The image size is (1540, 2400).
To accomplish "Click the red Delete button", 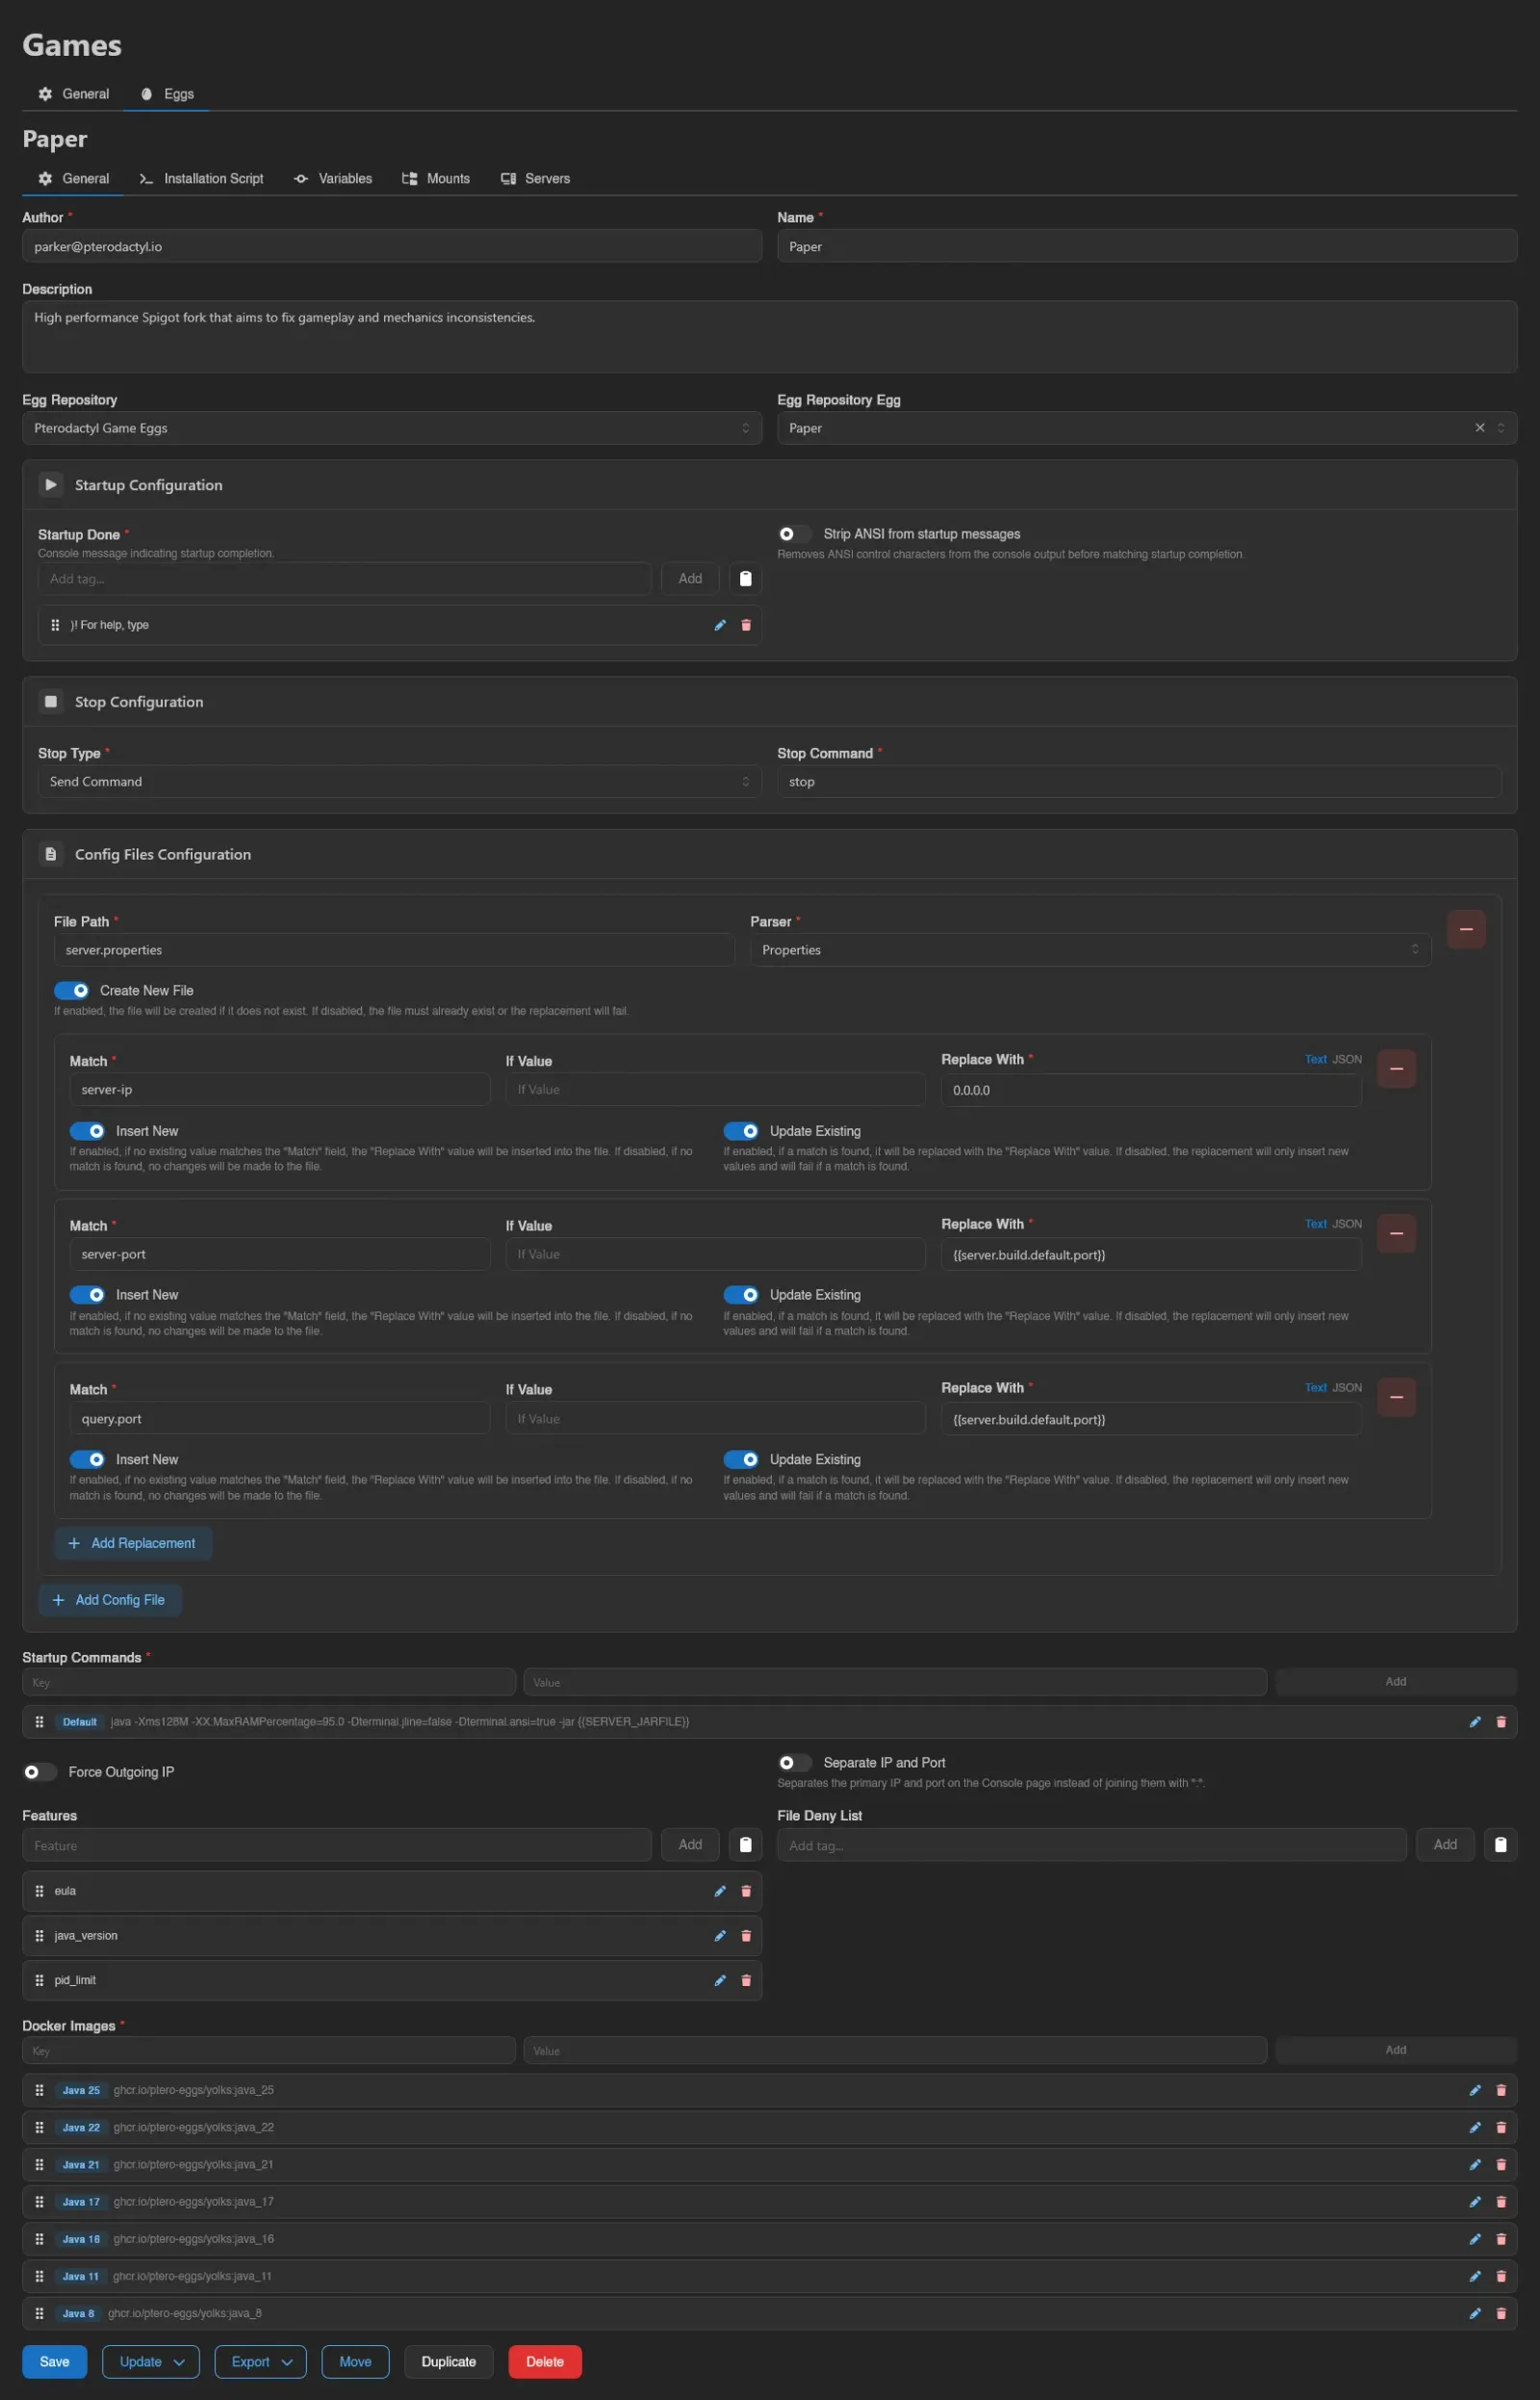I will (x=545, y=2362).
